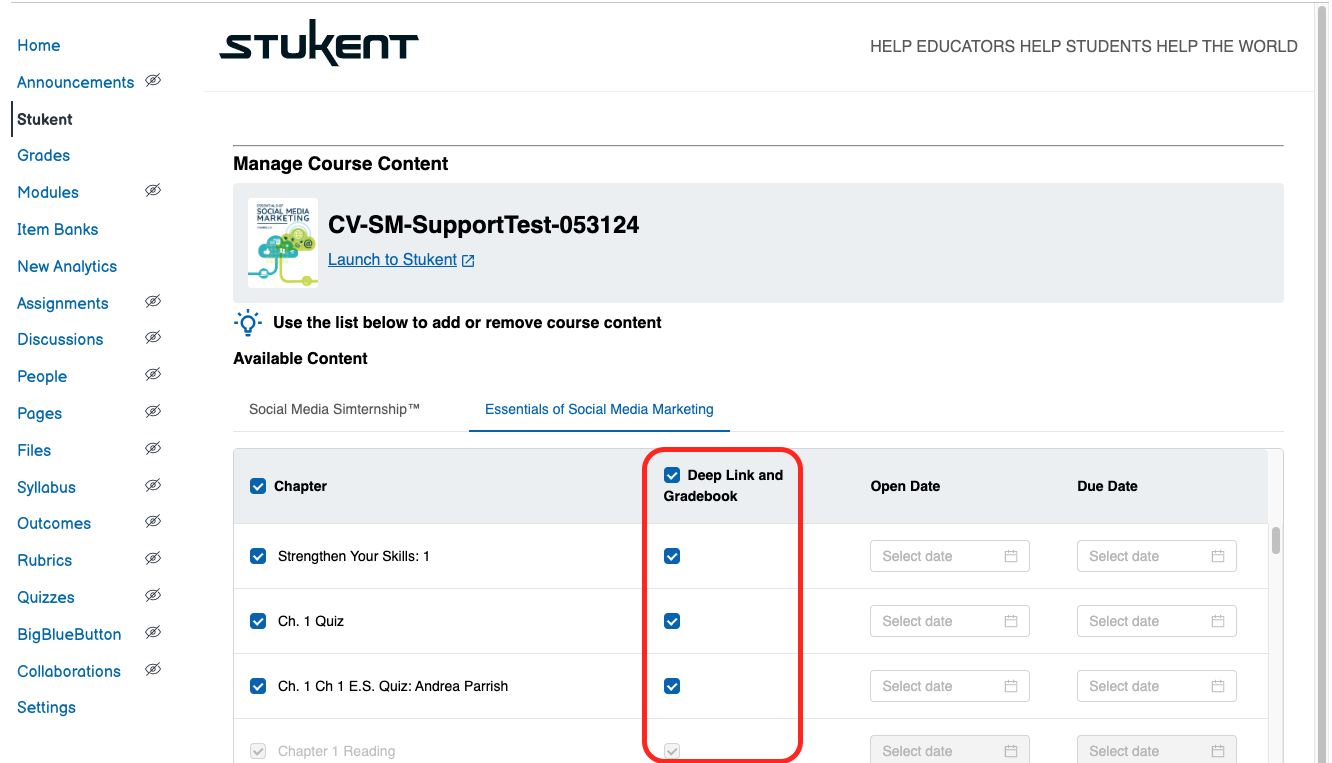Click the Stukent logo
Image resolution: width=1332 pixels, height=763 pixels.
(319, 44)
